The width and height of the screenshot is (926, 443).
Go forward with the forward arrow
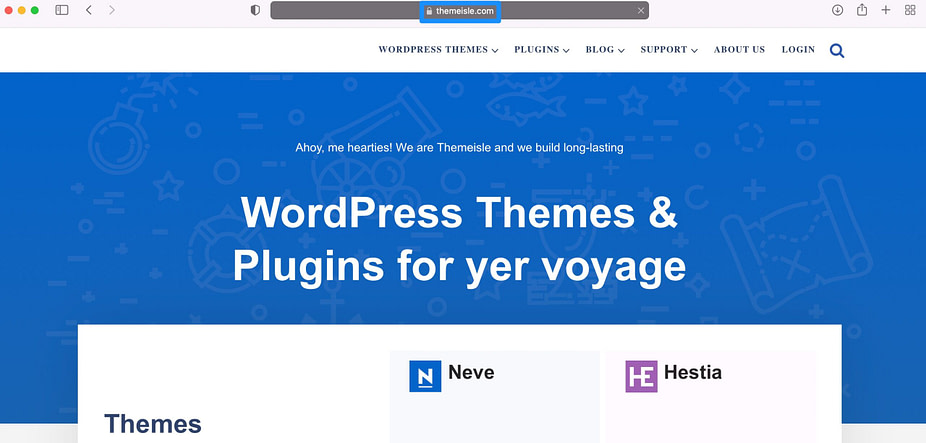[112, 10]
